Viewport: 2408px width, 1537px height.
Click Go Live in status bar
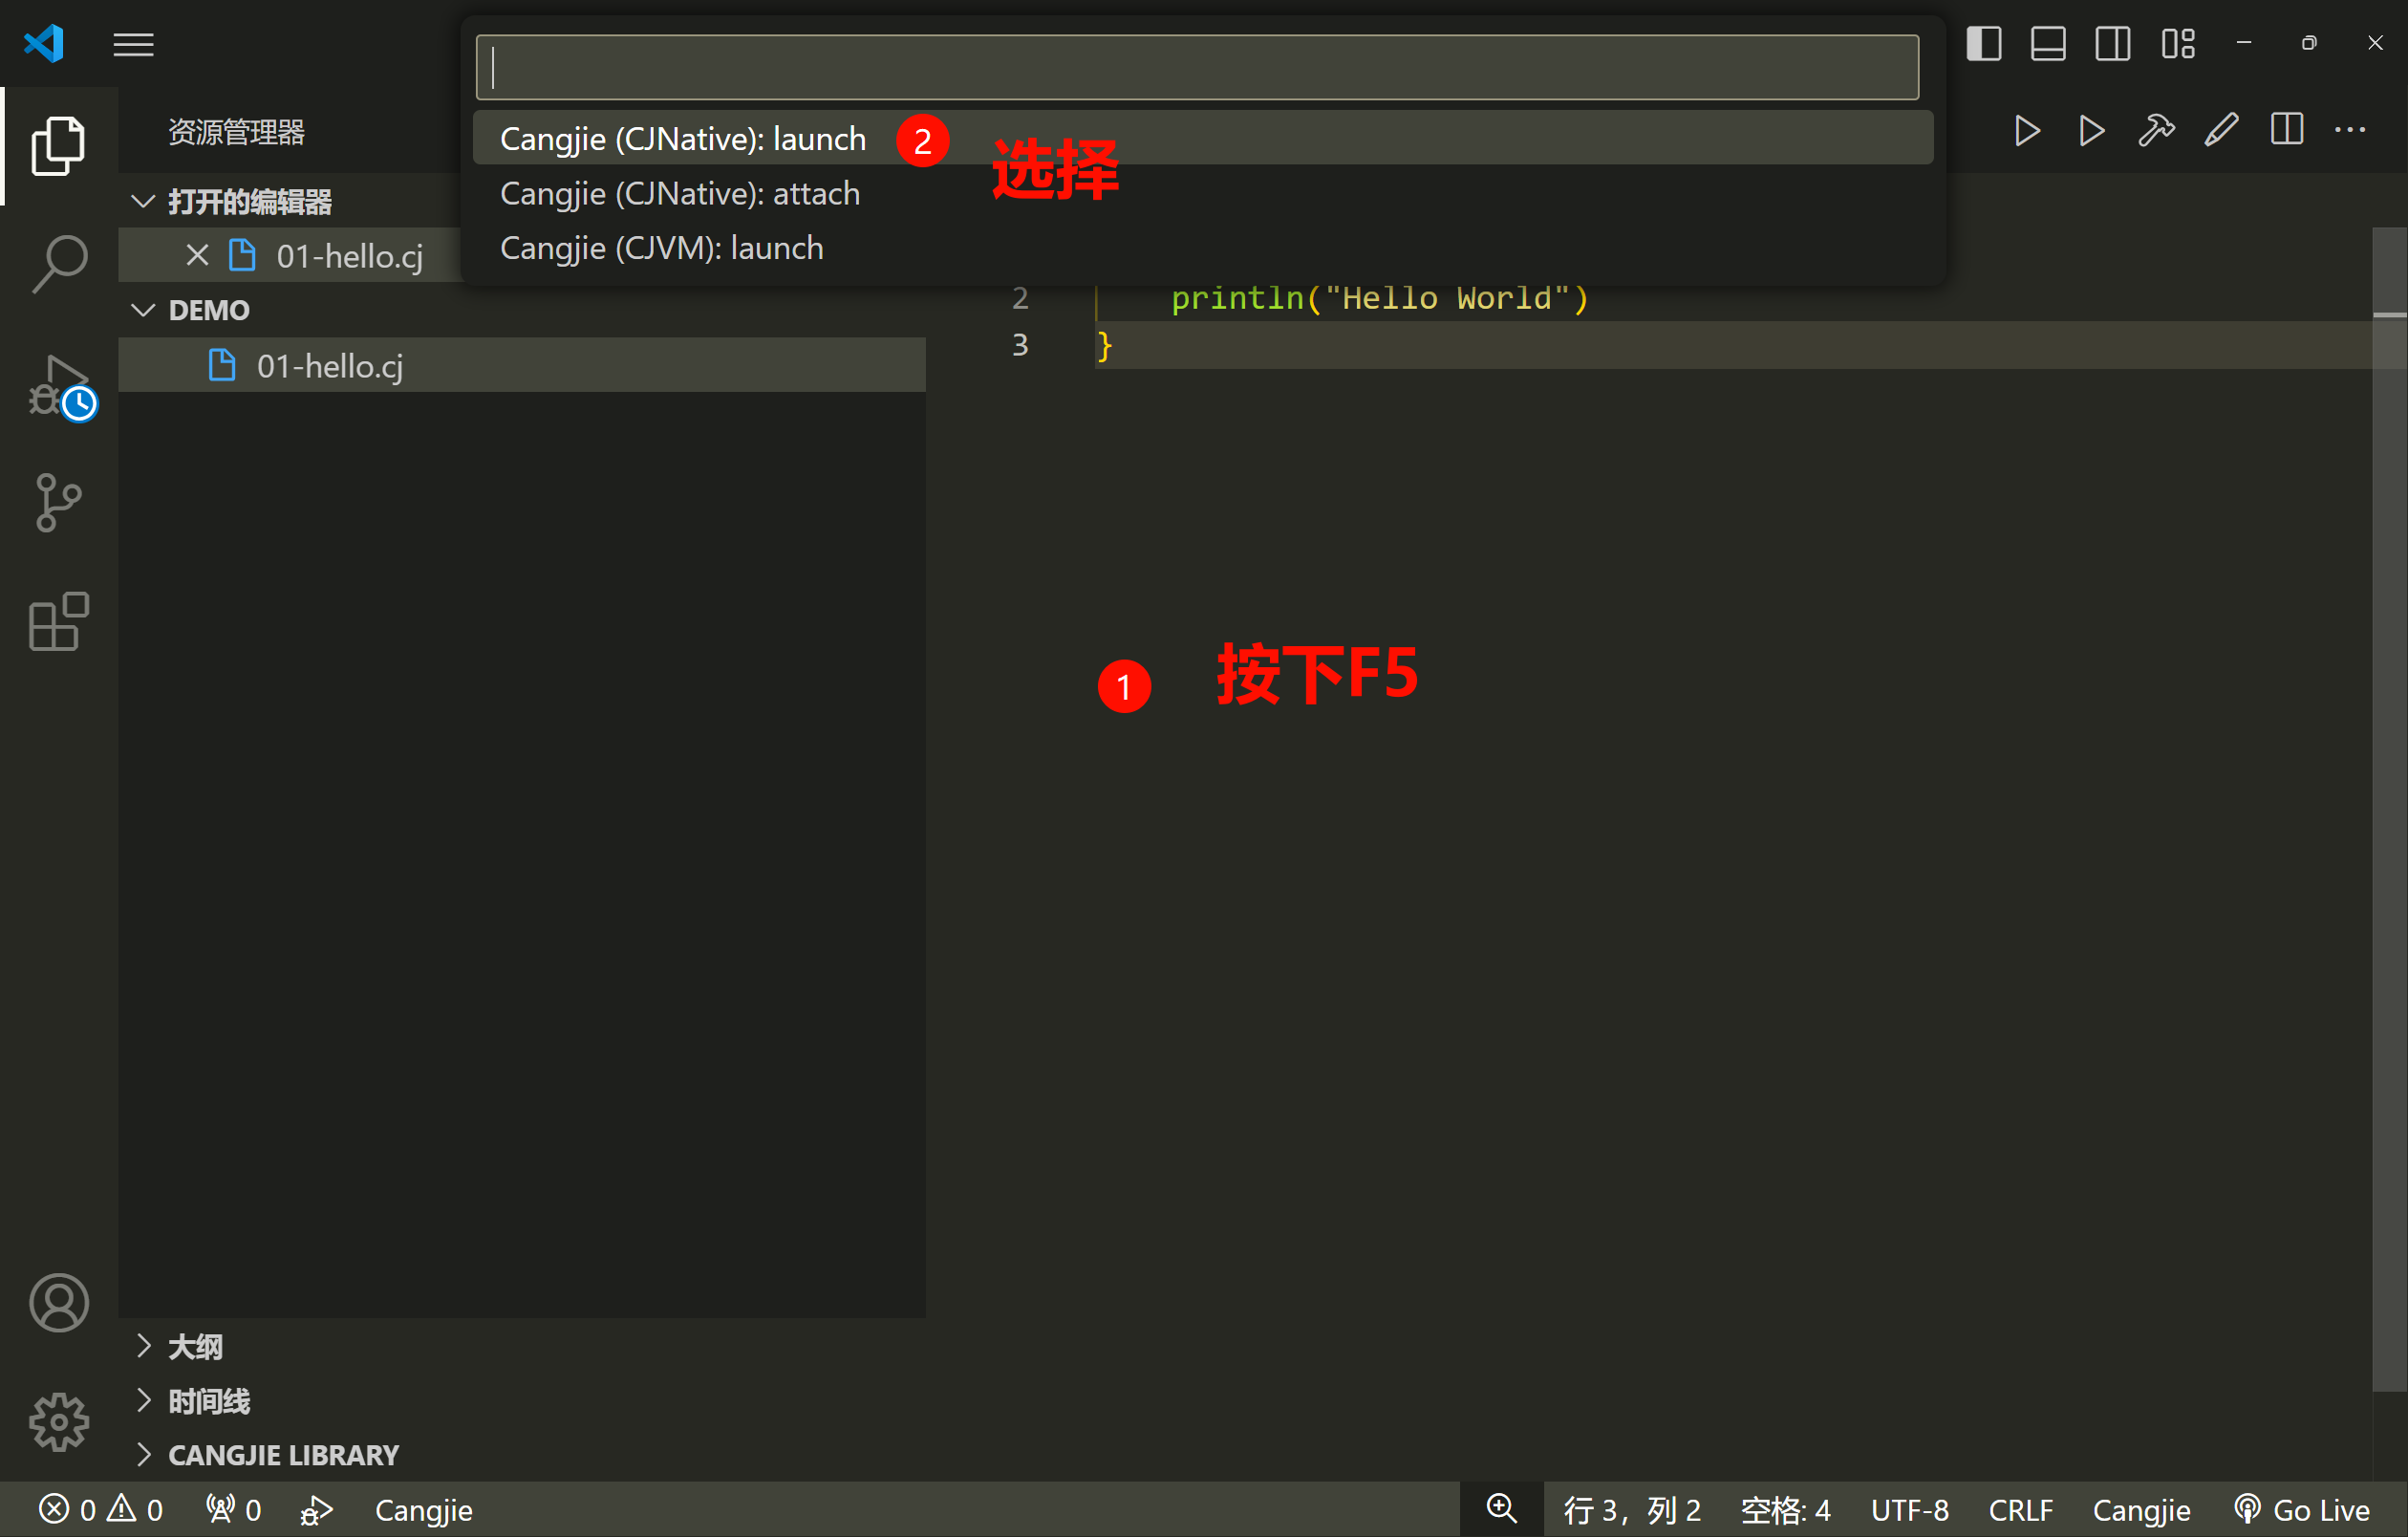tap(2303, 1509)
